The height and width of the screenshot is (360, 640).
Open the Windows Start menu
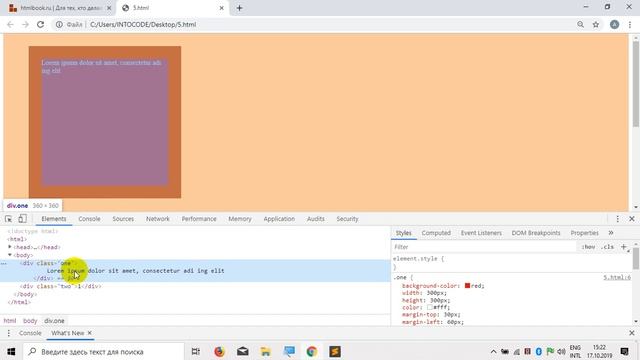point(11,351)
